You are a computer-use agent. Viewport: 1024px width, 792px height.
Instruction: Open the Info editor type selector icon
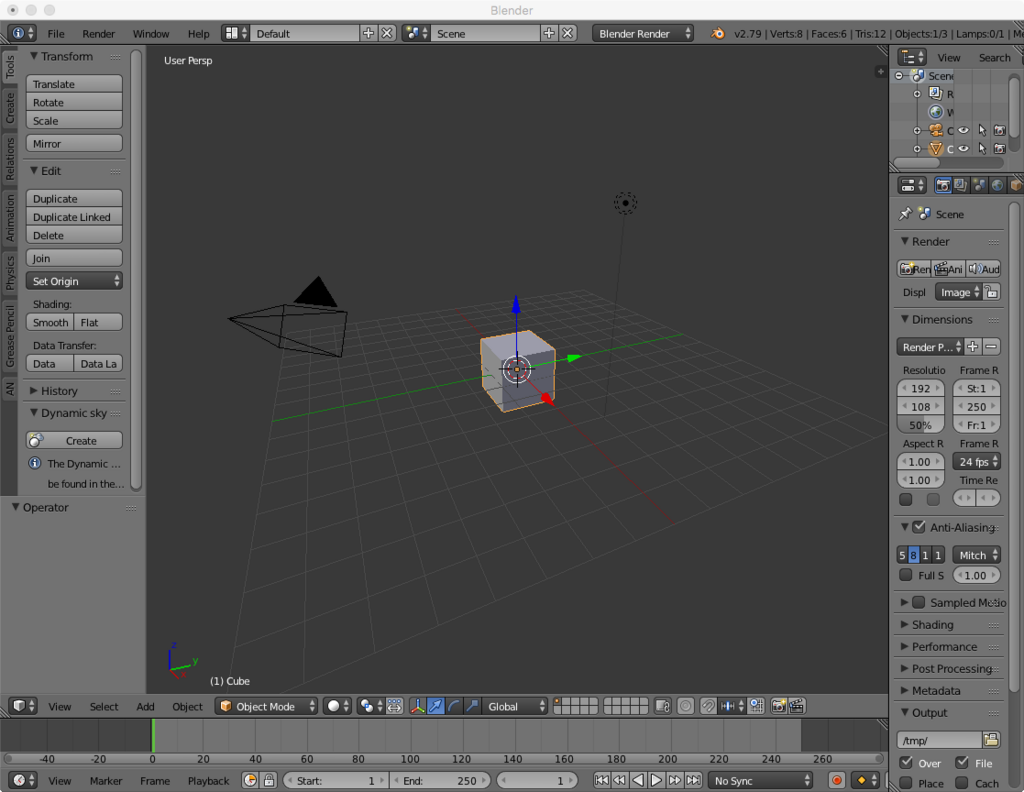23,33
